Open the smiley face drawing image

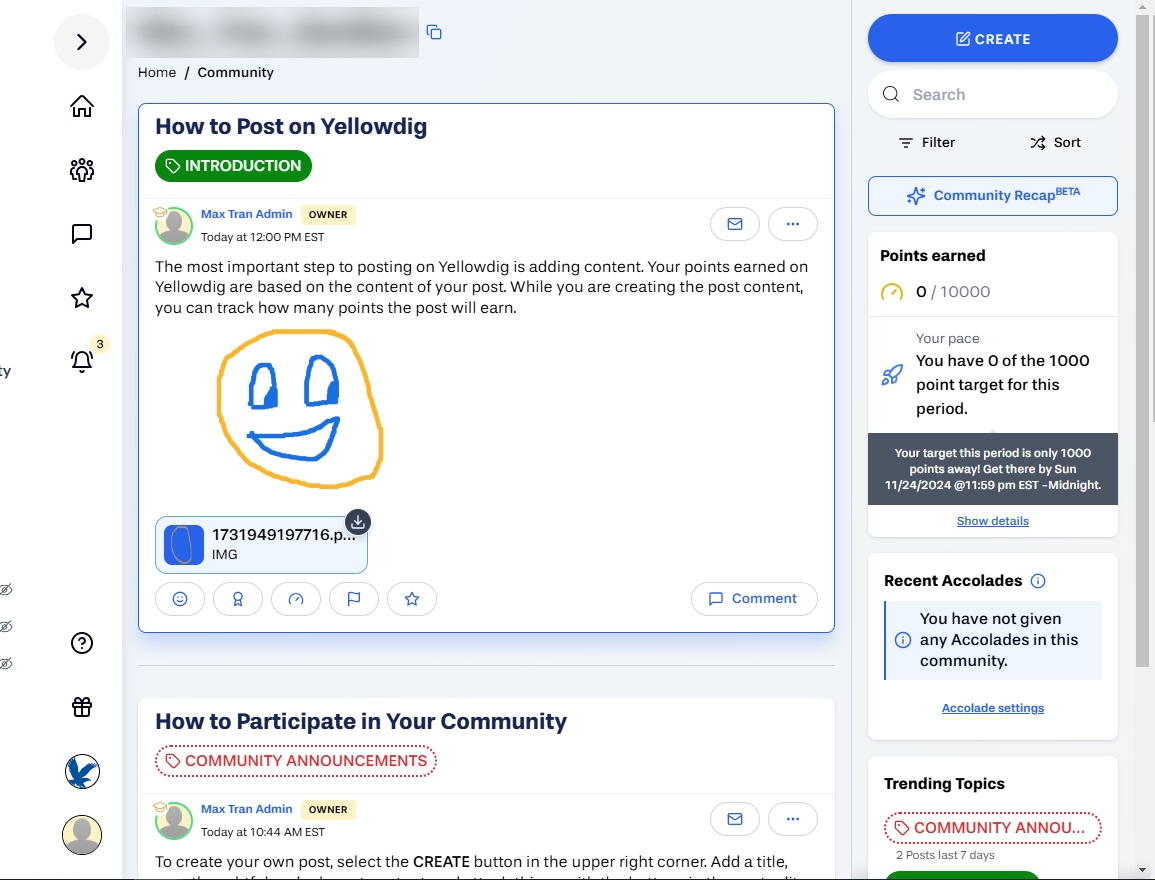click(x=300, y=409)
